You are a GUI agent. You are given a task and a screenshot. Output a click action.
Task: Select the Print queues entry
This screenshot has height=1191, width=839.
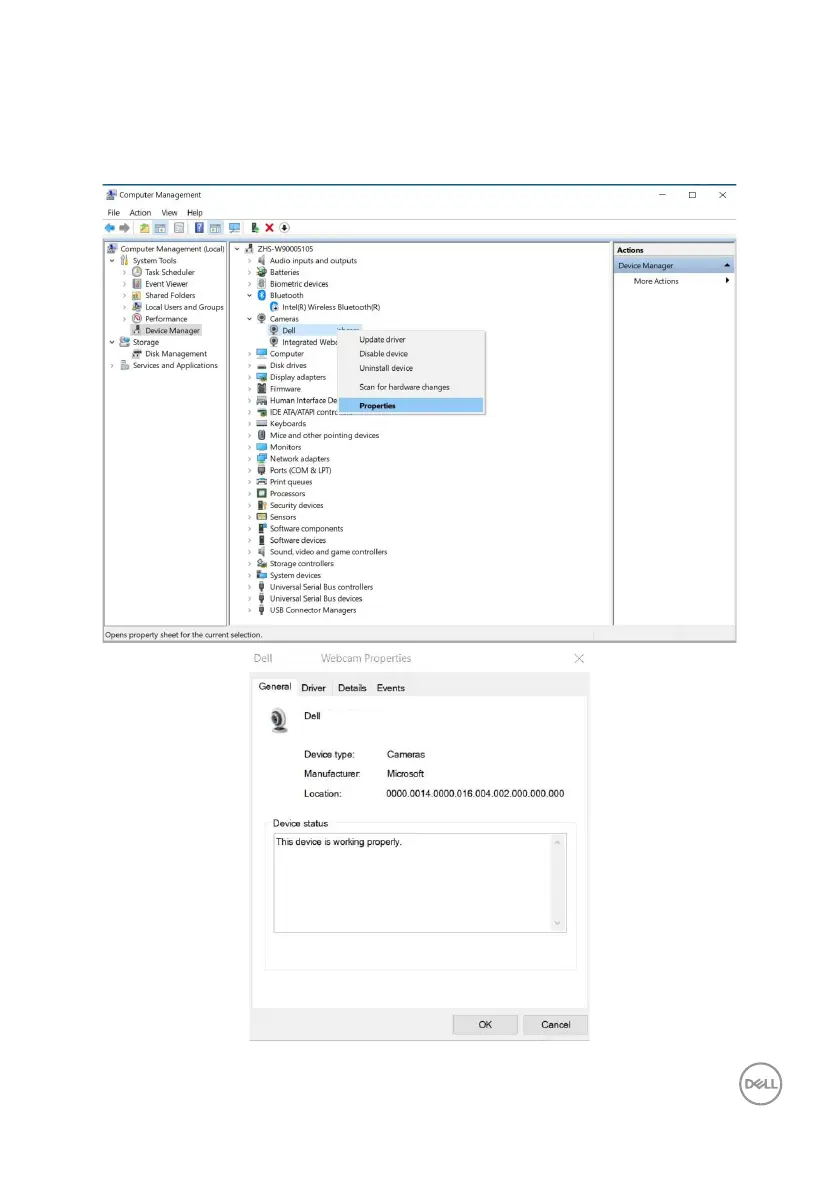click(291, 482)
